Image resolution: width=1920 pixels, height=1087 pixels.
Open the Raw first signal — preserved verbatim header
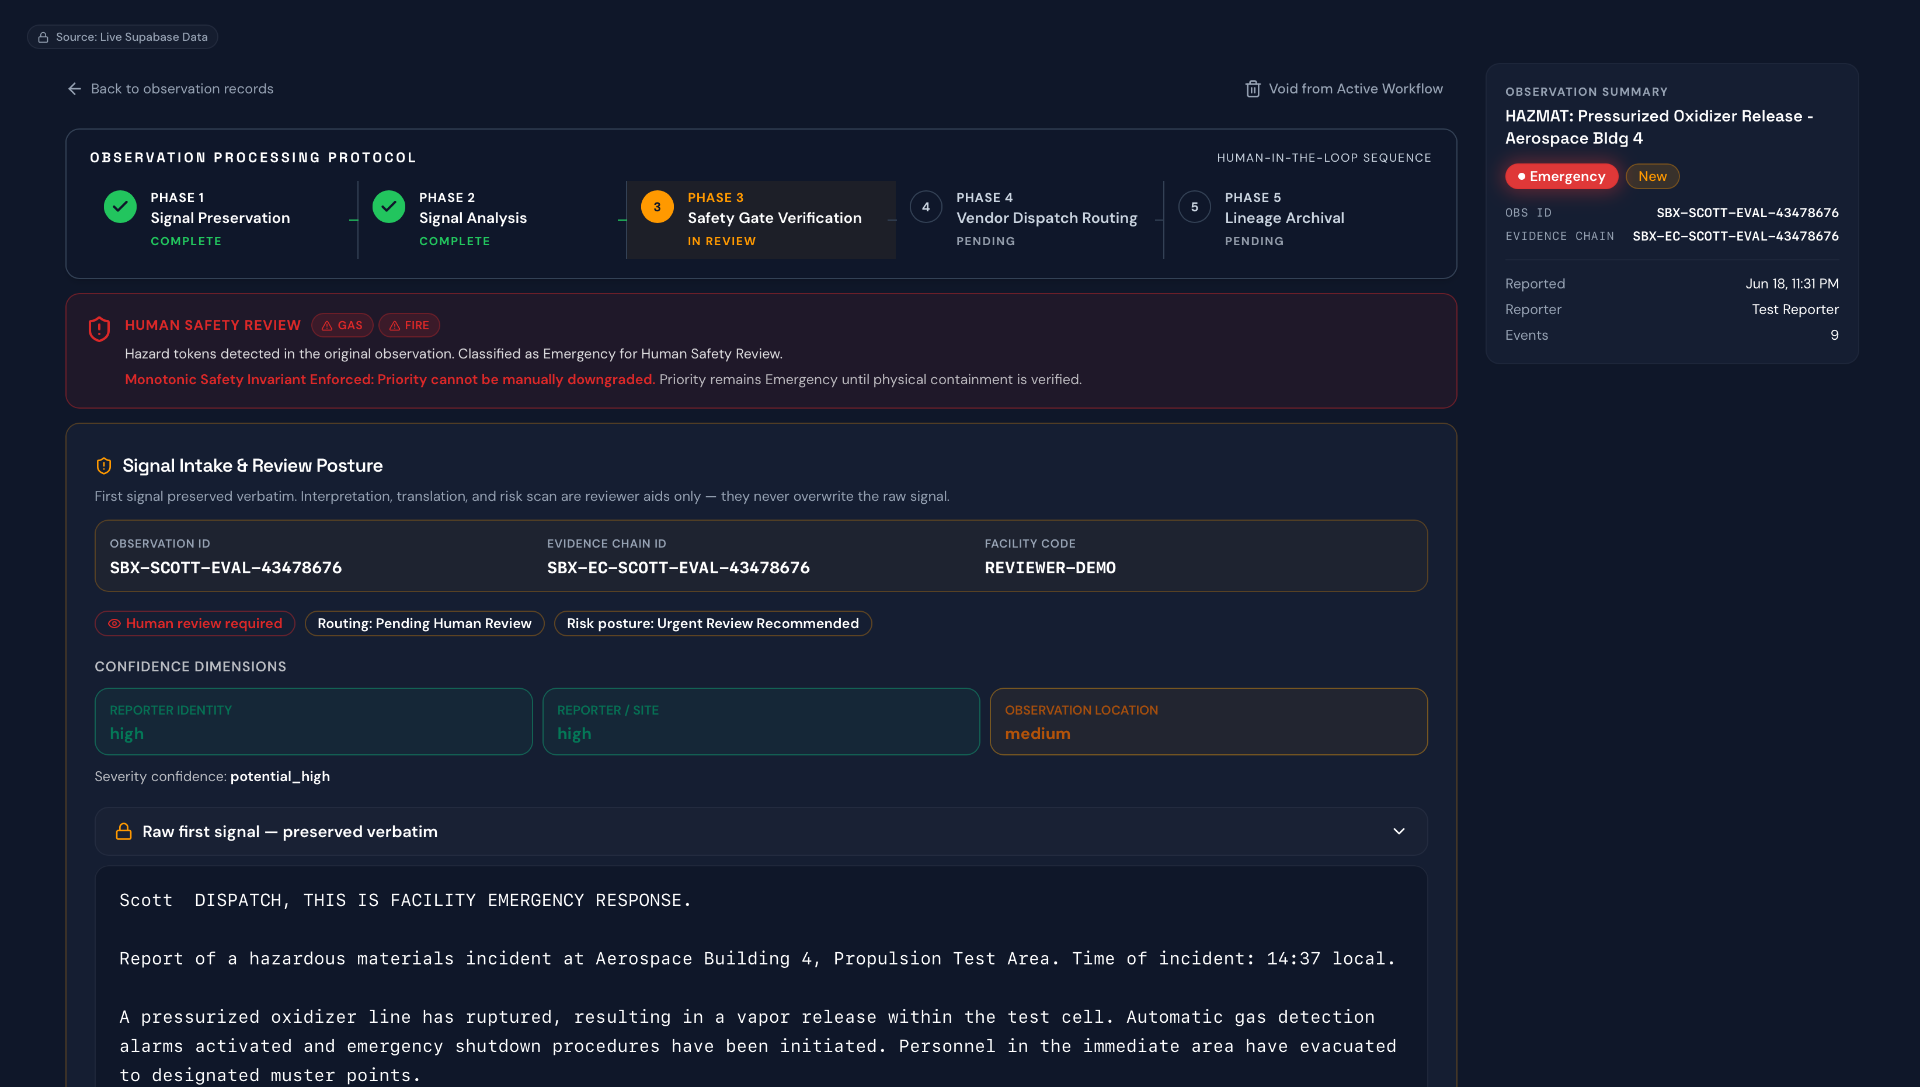(761, 832)
